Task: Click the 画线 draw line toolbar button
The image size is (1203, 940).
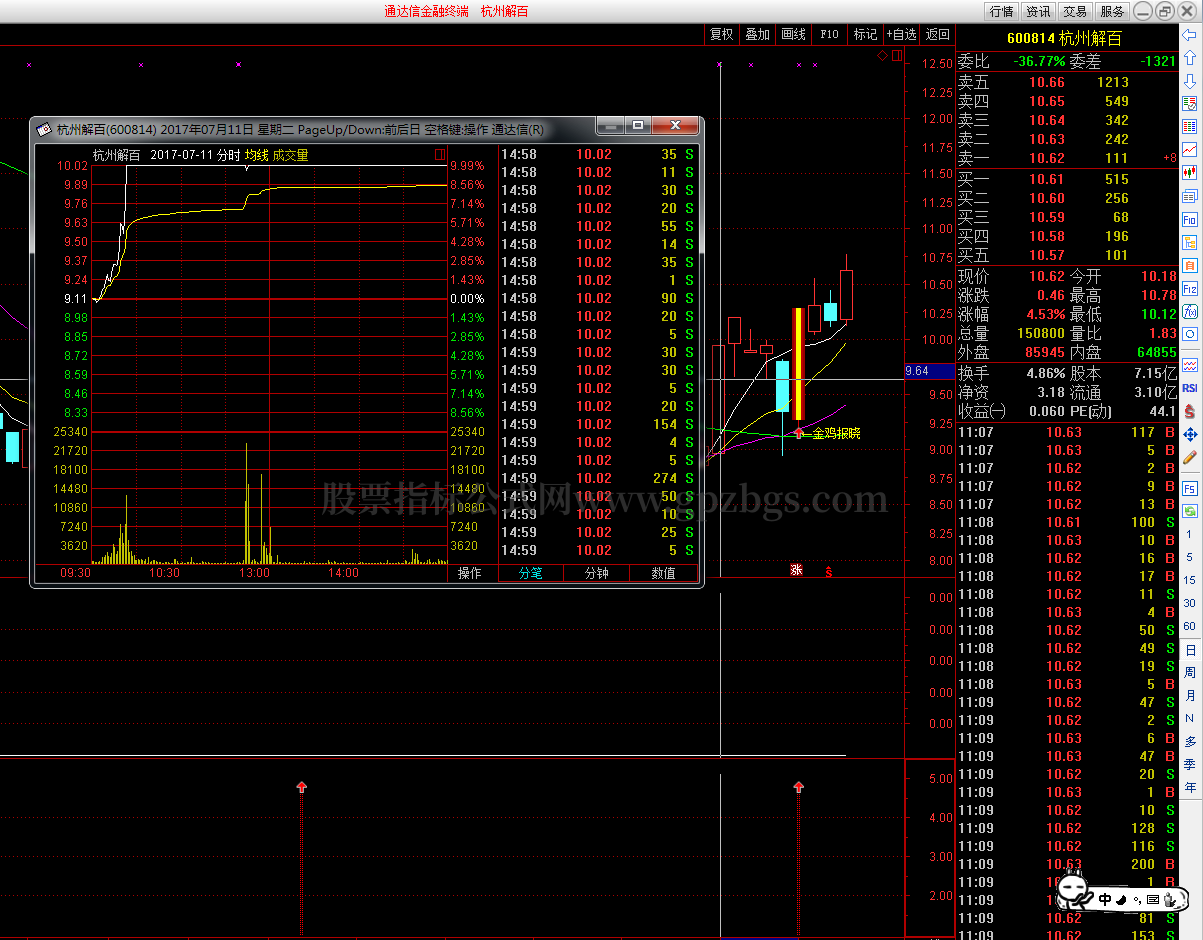Action: 793,34
